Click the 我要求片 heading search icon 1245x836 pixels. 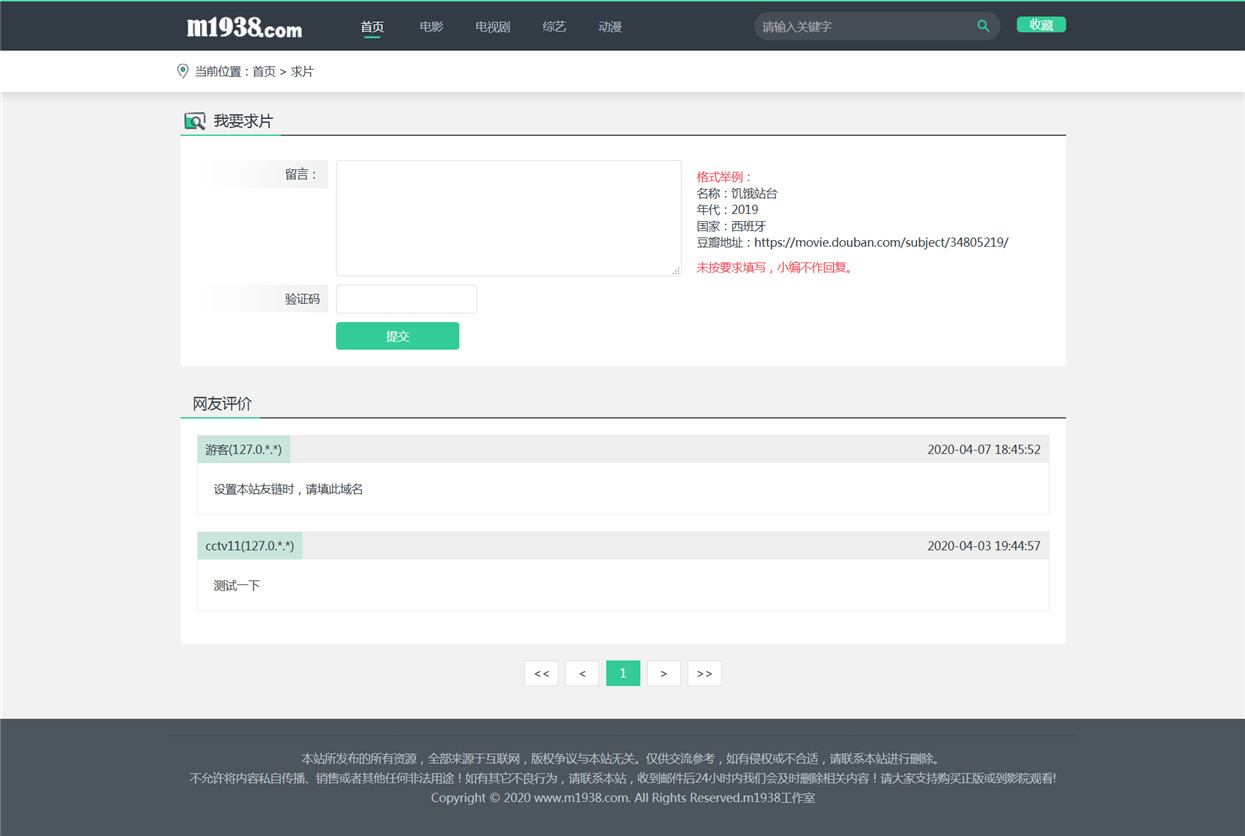click(x=194, y=121)
